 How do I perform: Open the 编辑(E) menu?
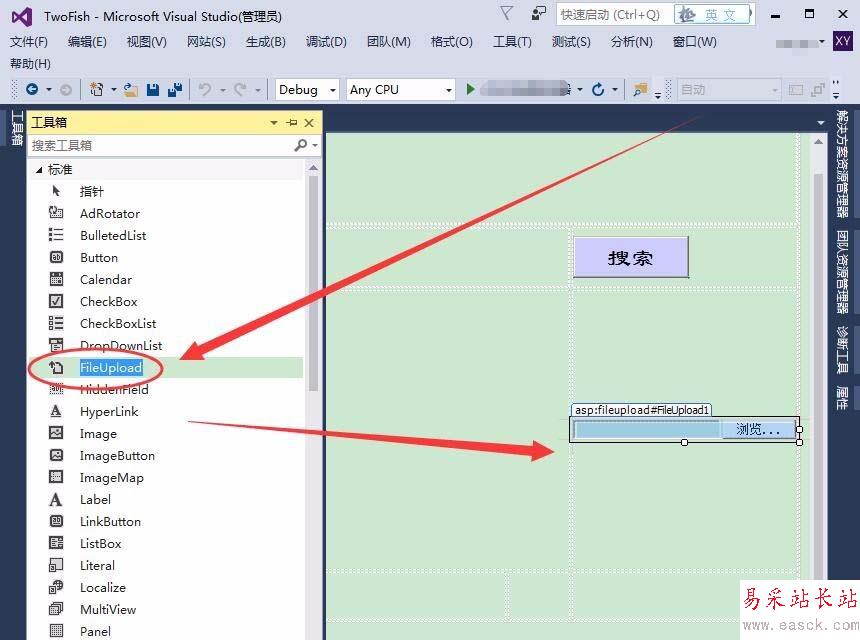pyautogui.click(x=87, y=42)
